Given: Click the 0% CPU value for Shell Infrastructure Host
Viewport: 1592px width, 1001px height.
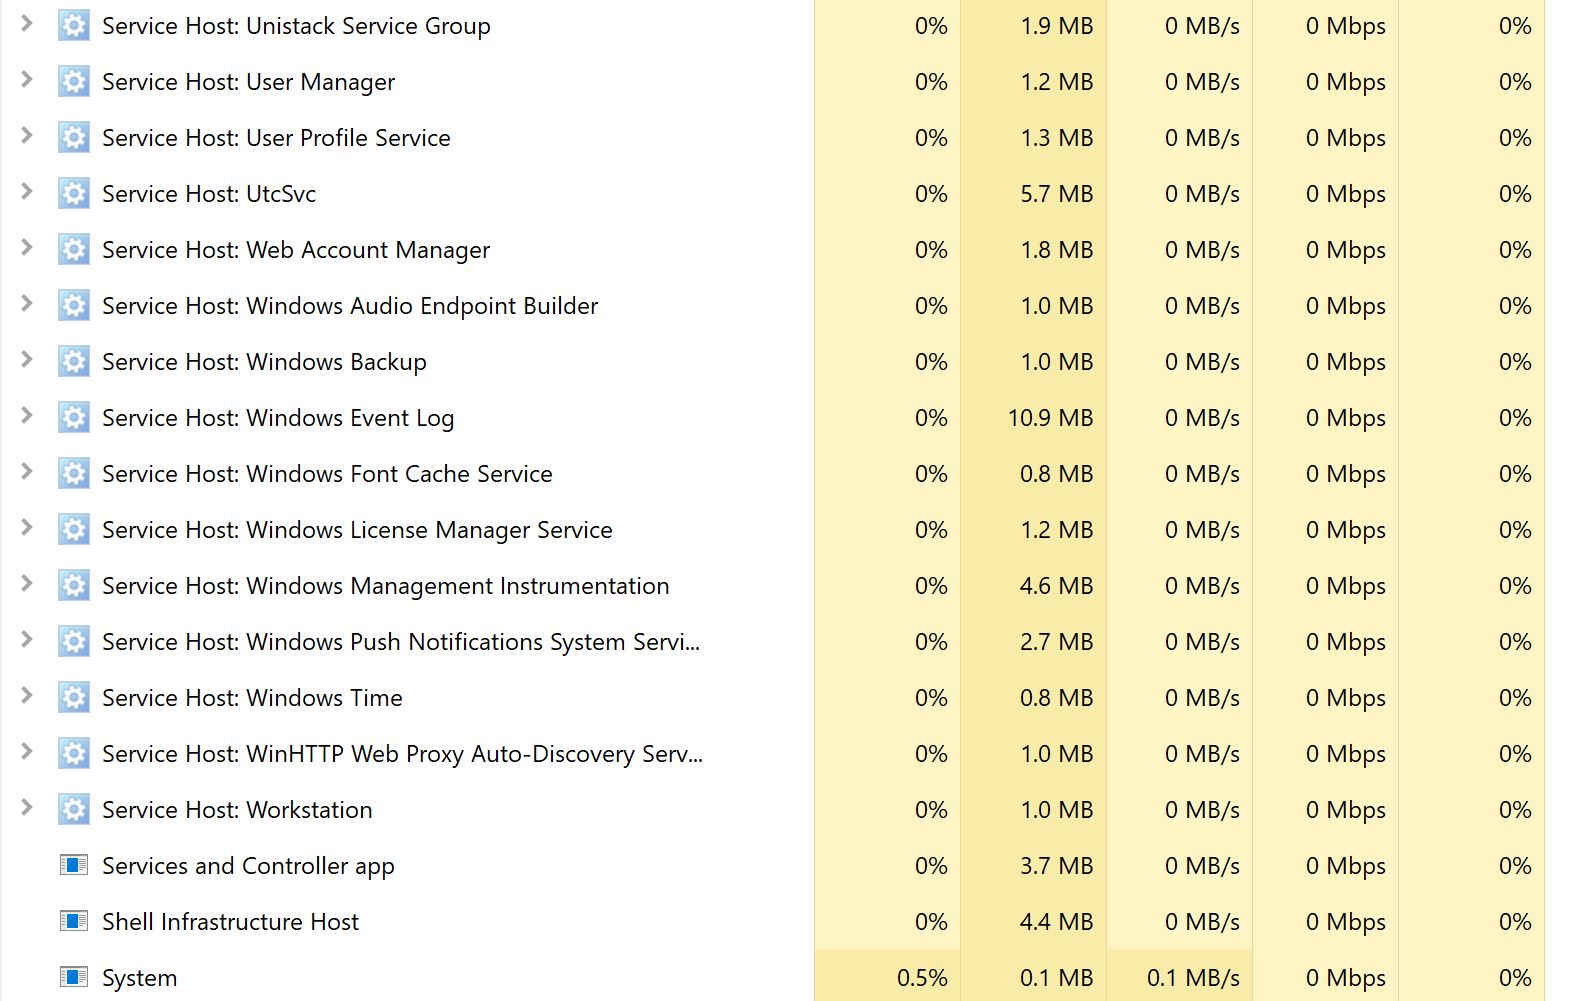Looking at the screenshot, I should (x=931, y=922).
